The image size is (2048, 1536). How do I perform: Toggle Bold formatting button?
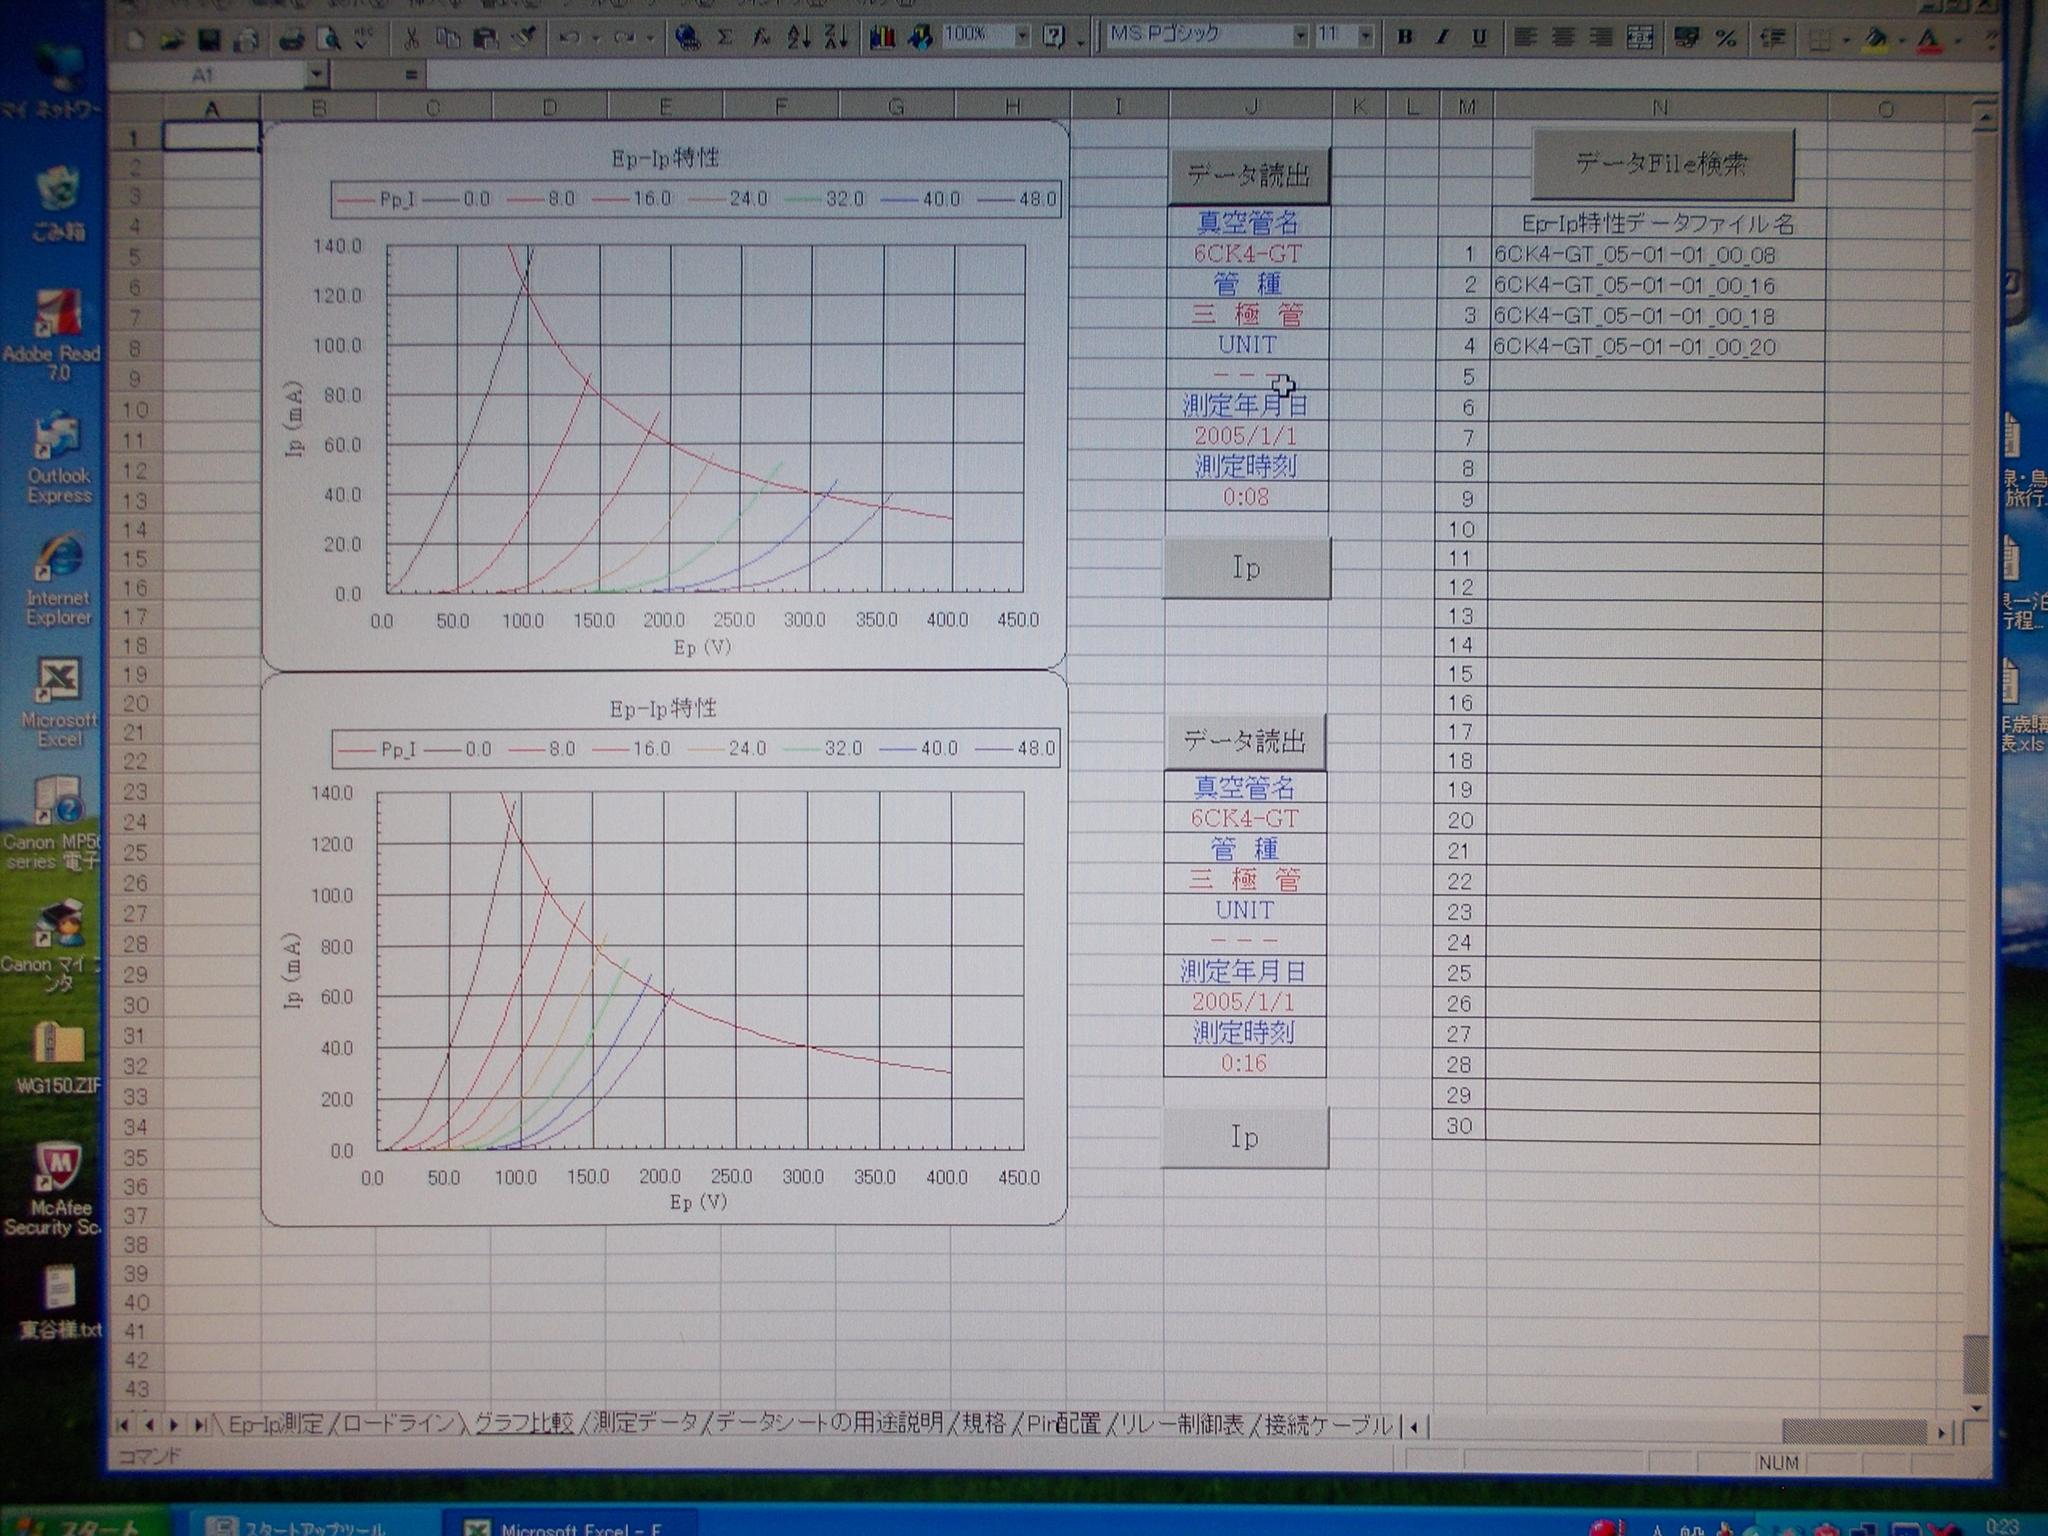[x=1405, y=37]
